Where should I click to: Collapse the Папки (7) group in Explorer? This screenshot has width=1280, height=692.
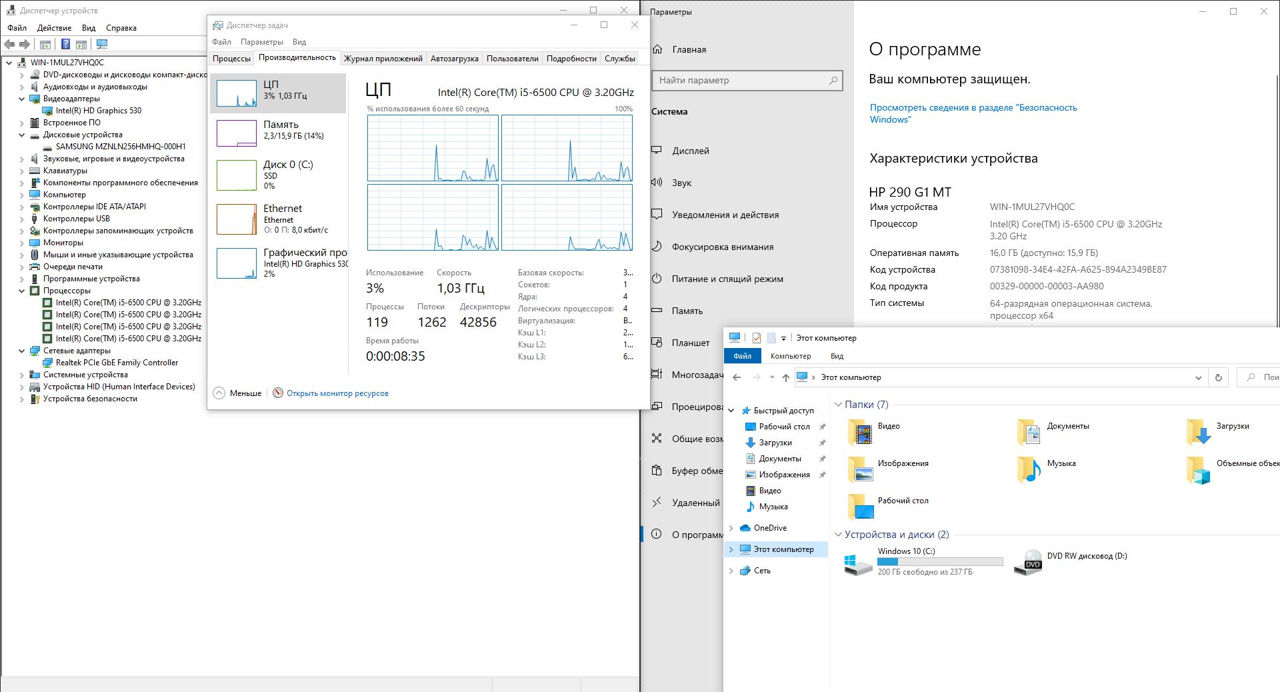[837, 405]
